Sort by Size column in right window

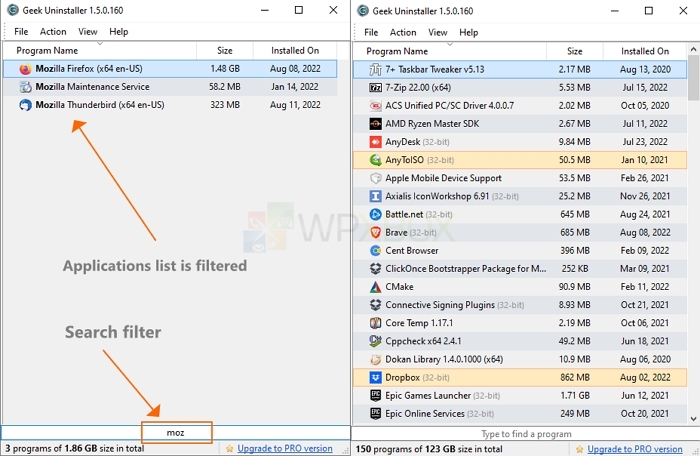(575, 51)
